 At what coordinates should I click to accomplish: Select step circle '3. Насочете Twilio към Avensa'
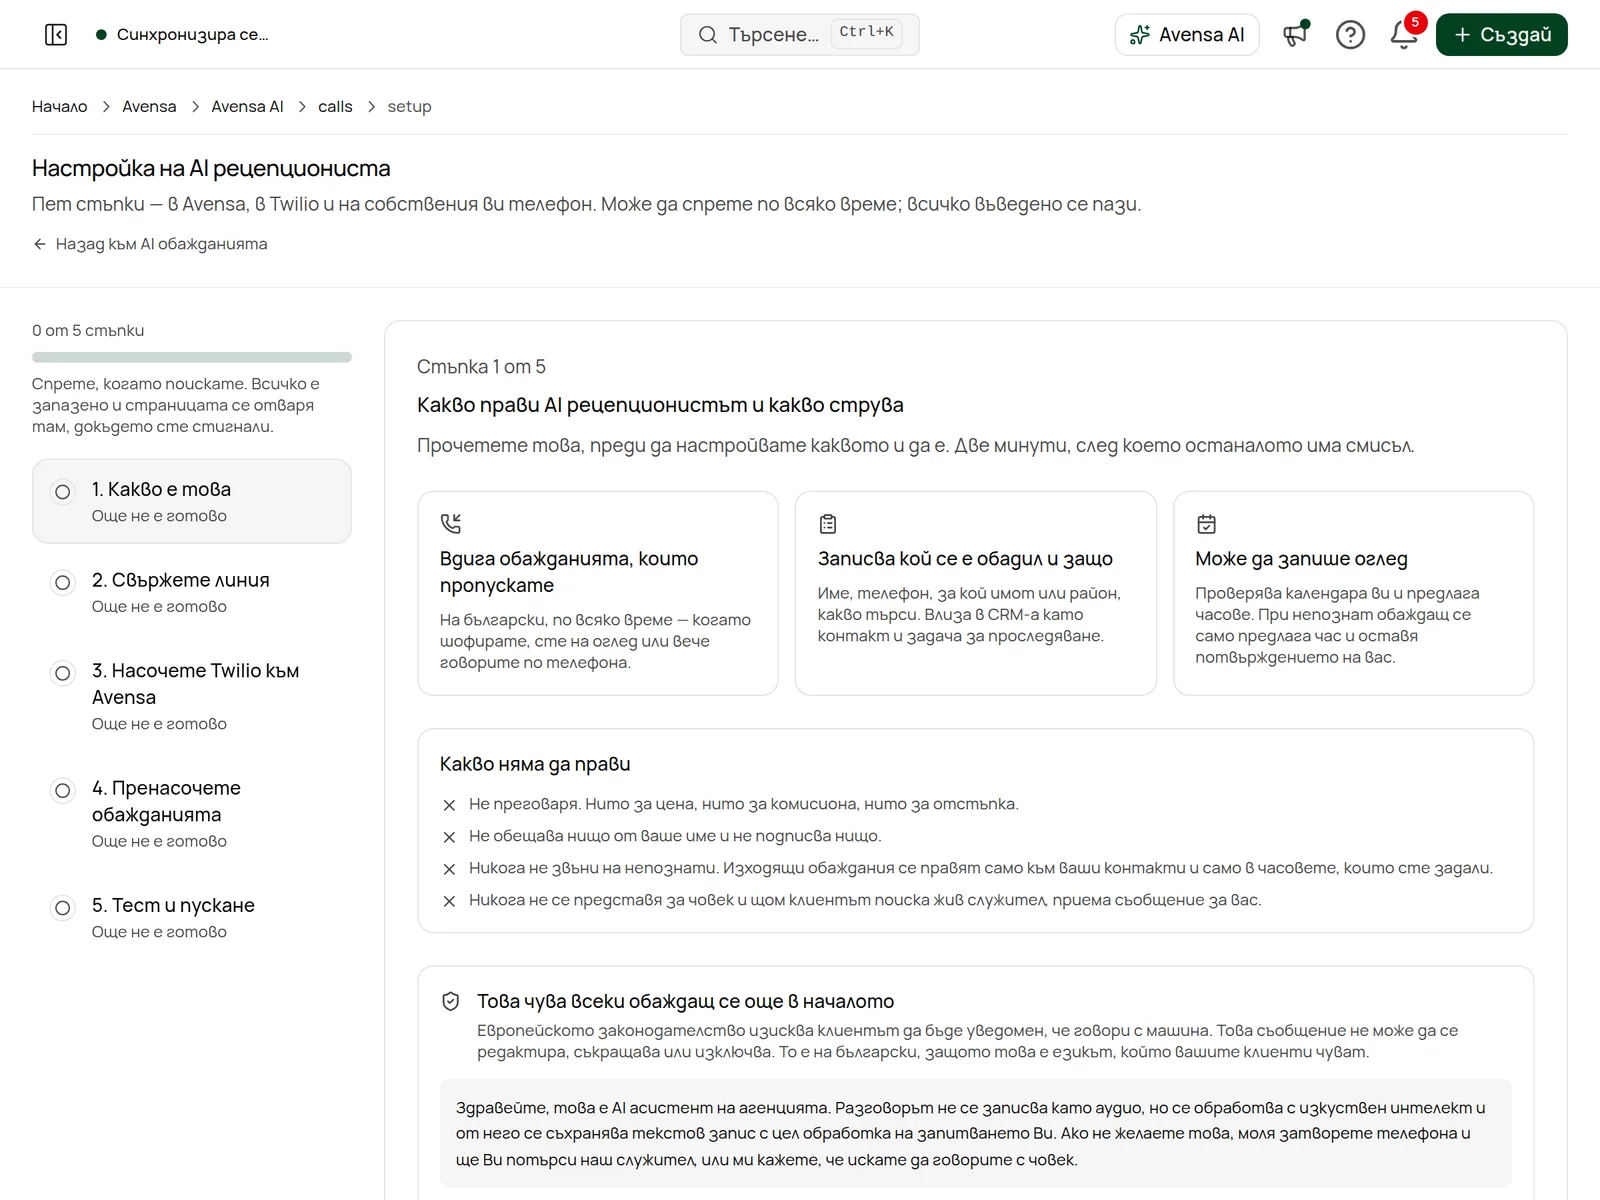click(63, 673)
